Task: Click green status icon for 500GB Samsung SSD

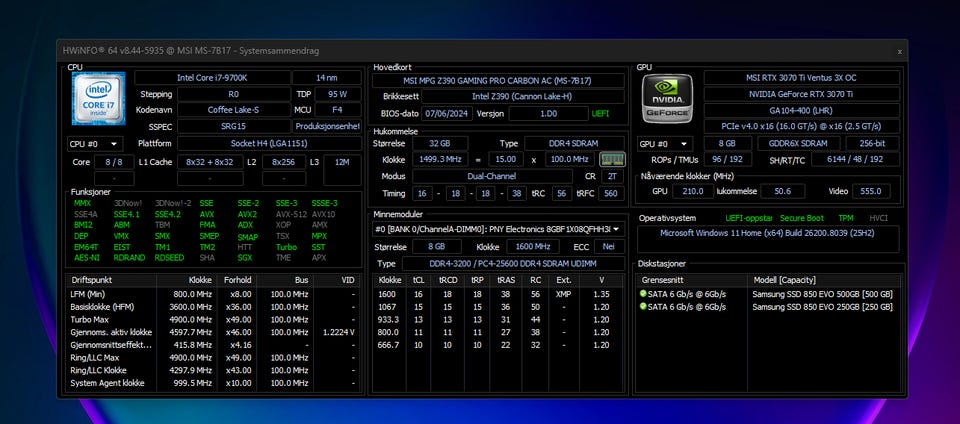Action: pos(643,294)
